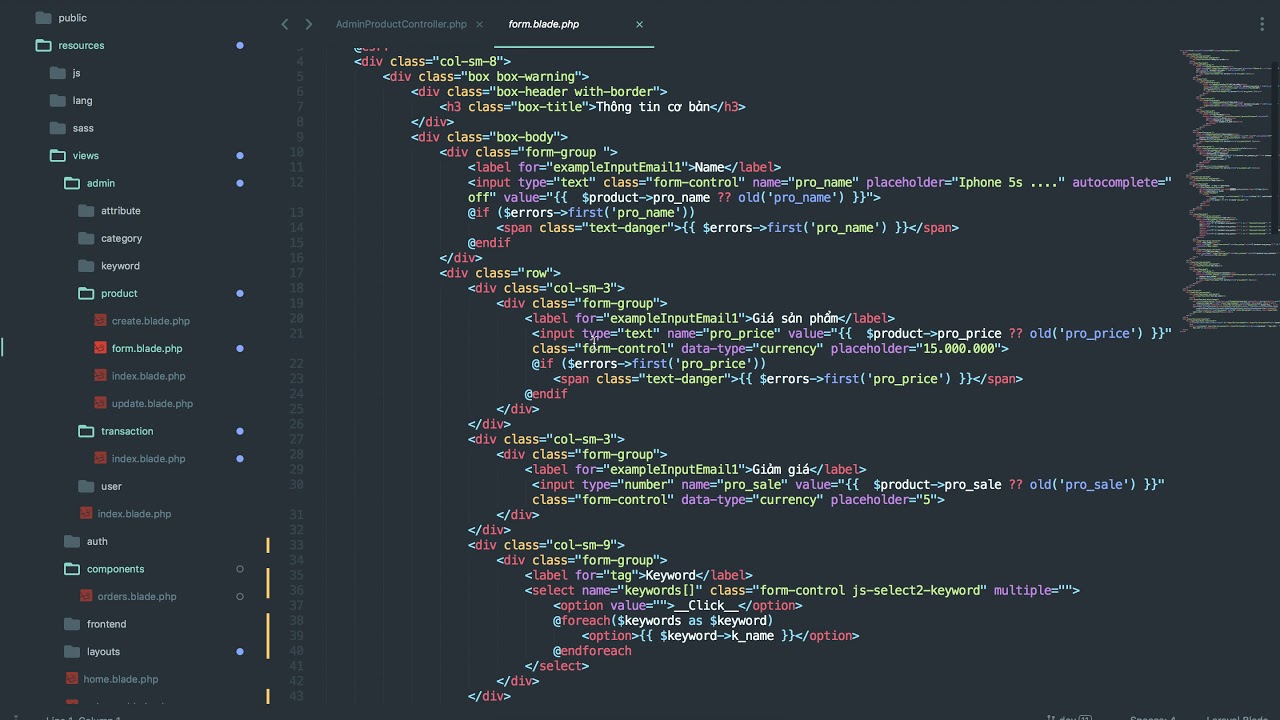
Task: Click the lang folder icon
Action: click(57, 100)
